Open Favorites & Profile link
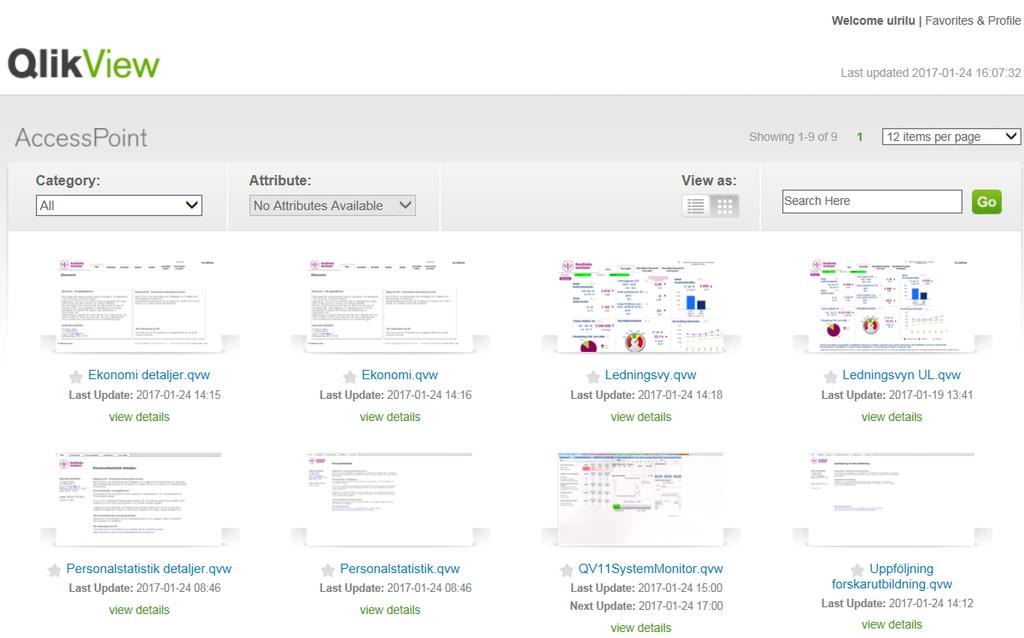The image size is (1024, 638). pos(972,21)
